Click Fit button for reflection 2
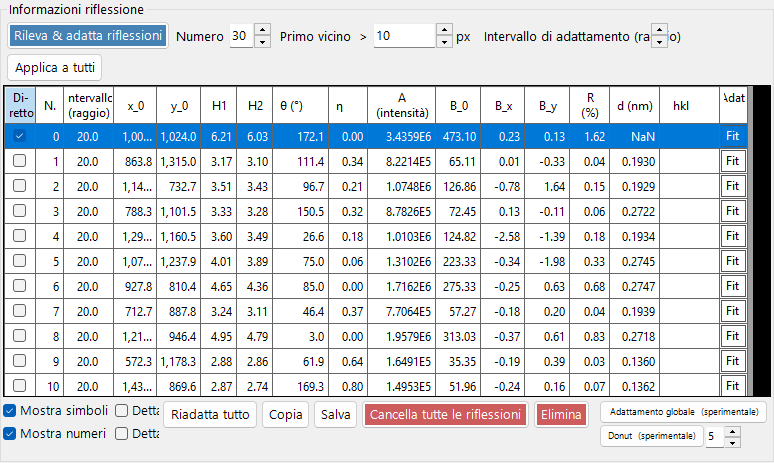 click(733, 186)
